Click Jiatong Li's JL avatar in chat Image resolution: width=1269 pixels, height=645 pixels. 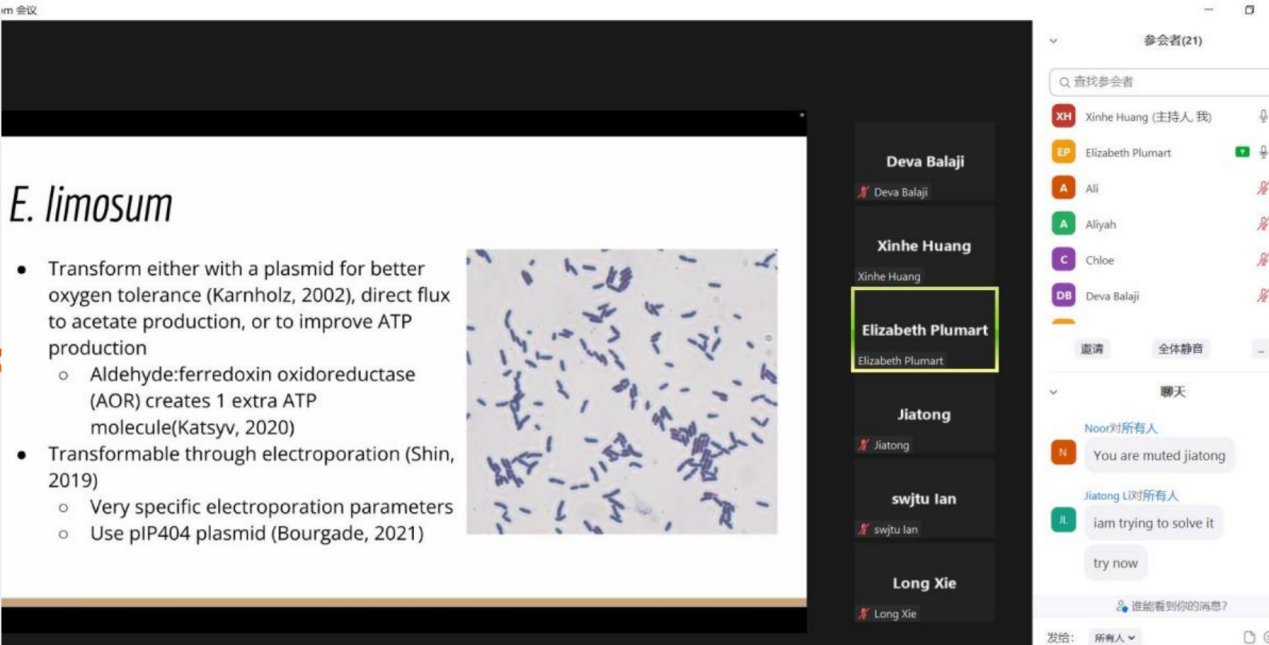(1063, 520)
